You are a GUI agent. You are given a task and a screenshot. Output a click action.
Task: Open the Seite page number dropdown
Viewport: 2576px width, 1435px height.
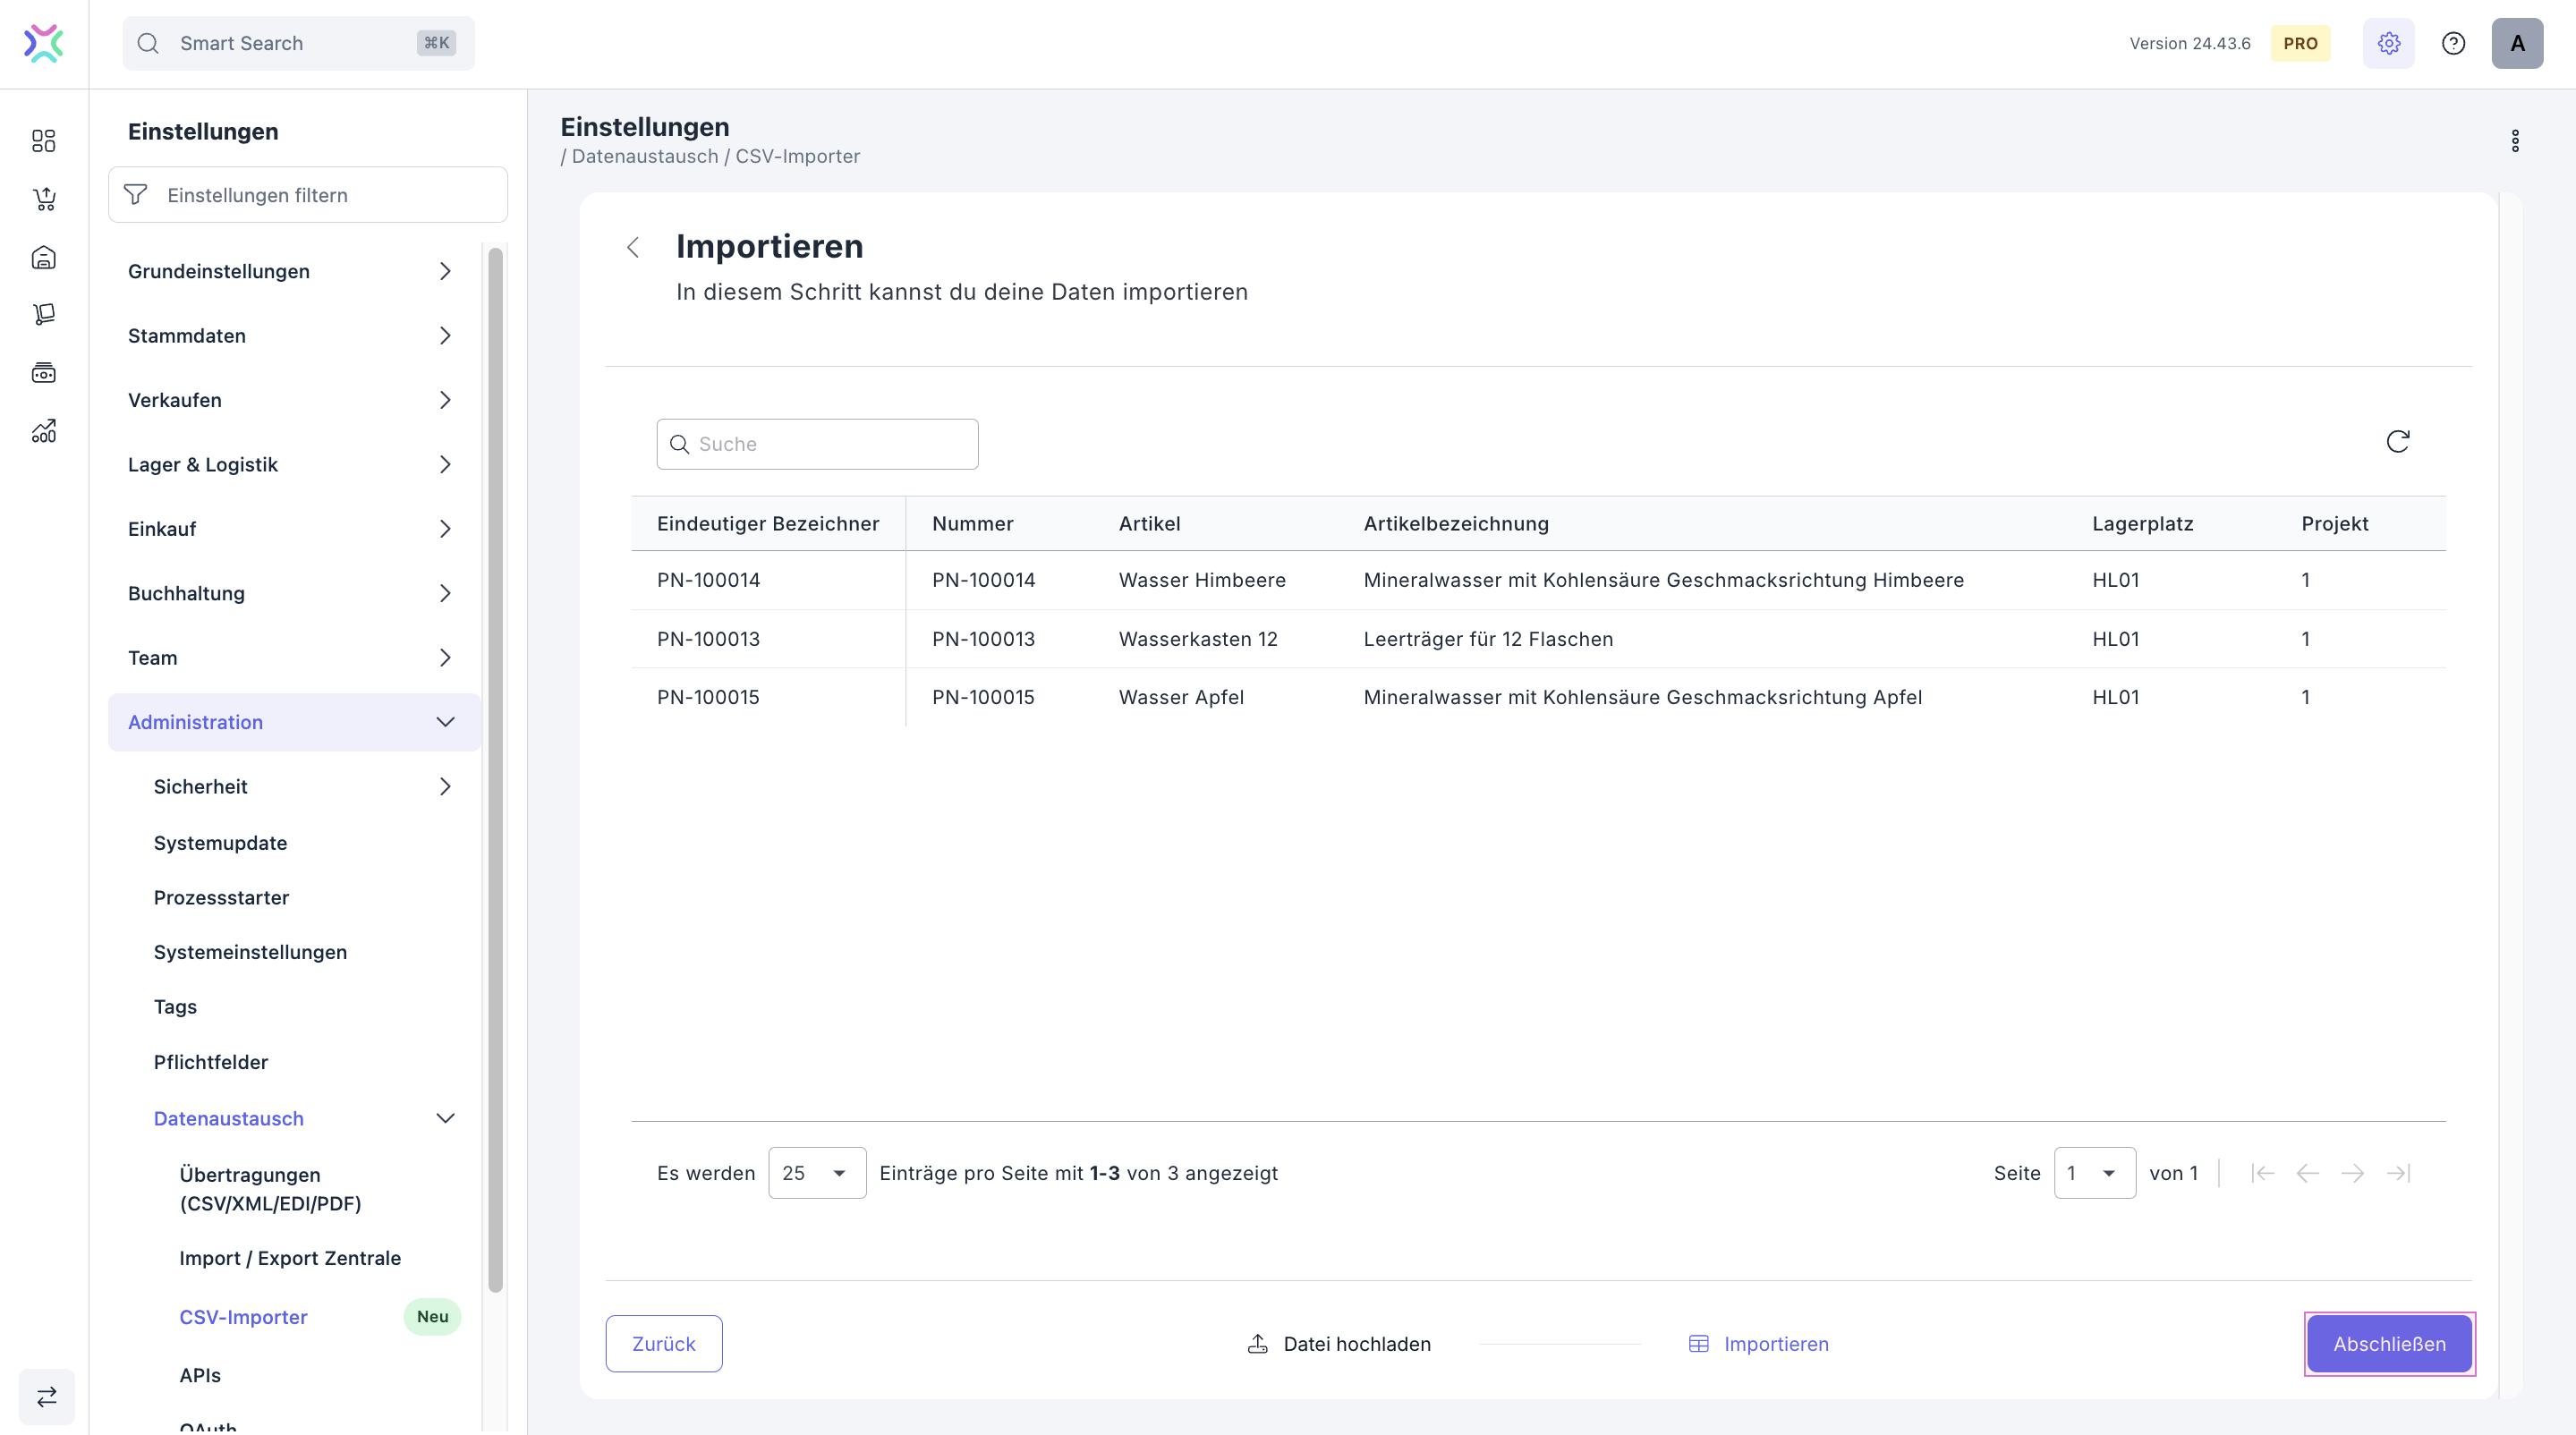pos(2094,1173)
